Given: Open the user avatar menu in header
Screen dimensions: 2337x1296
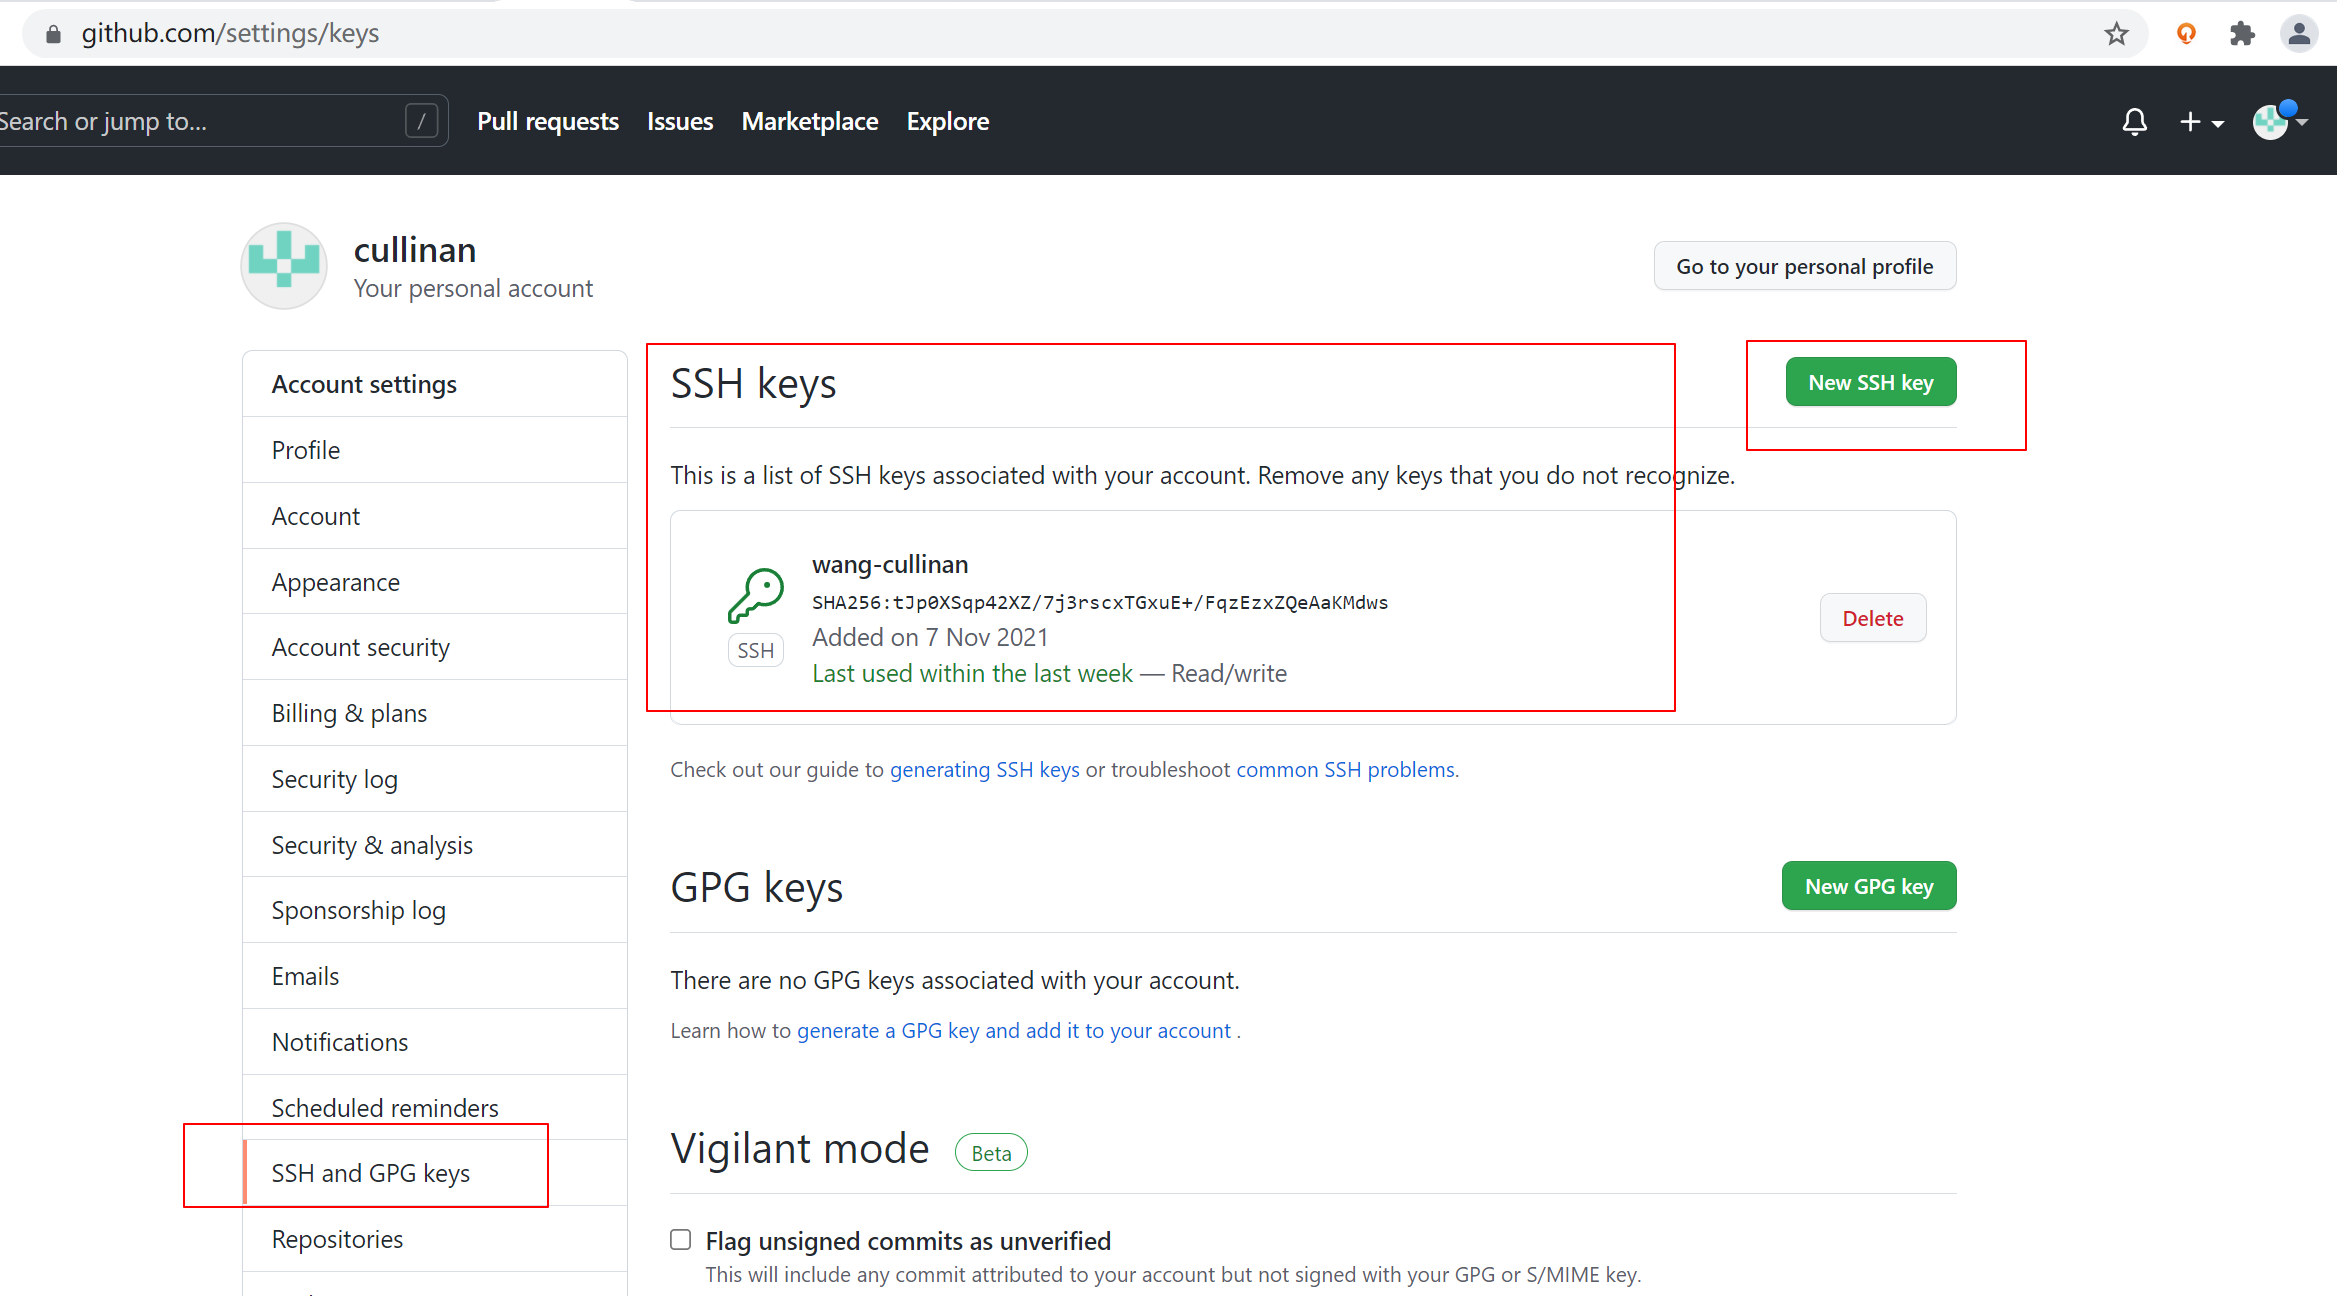Looking at the screenshot, I should click(x=2279, y=121).
